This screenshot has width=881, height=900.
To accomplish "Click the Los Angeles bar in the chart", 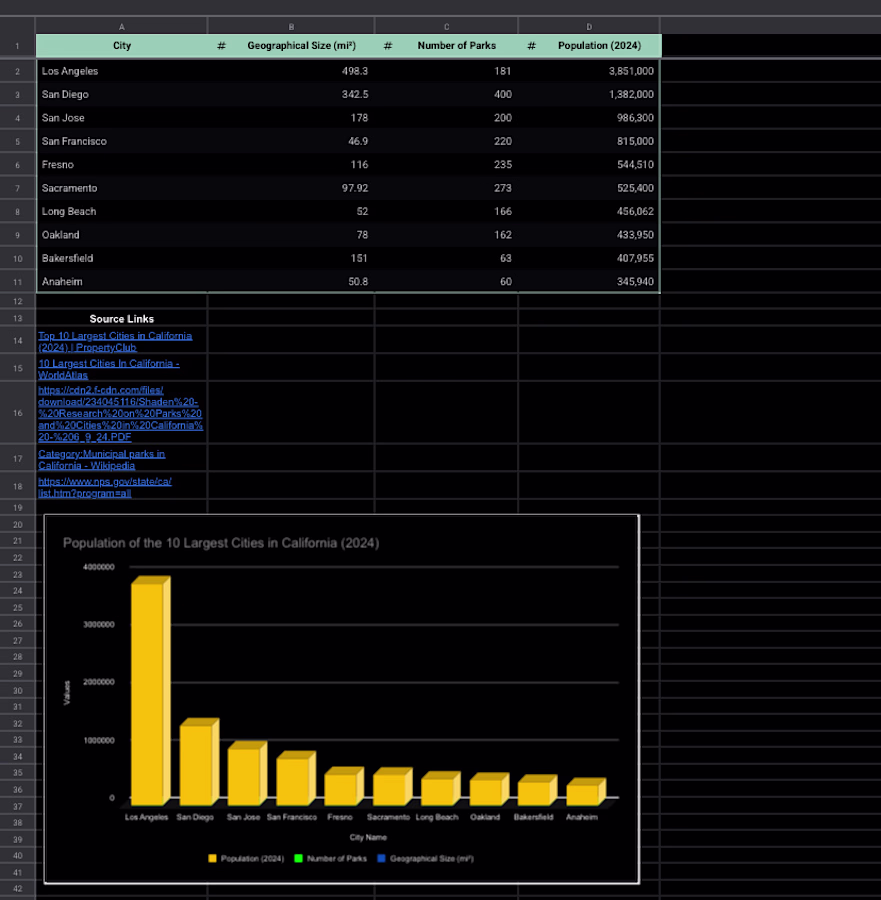I will (x=150, y=690).
